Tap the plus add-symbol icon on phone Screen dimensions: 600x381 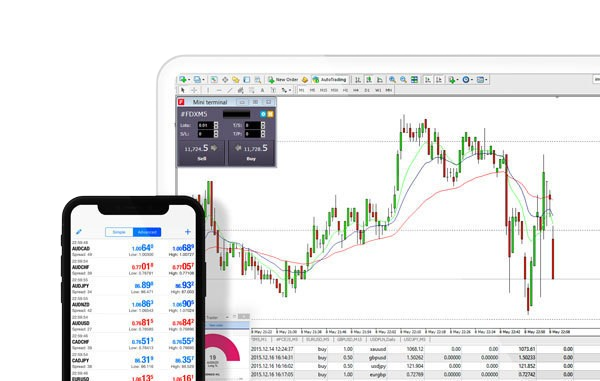pyautogui.click(x=188, y=232)
